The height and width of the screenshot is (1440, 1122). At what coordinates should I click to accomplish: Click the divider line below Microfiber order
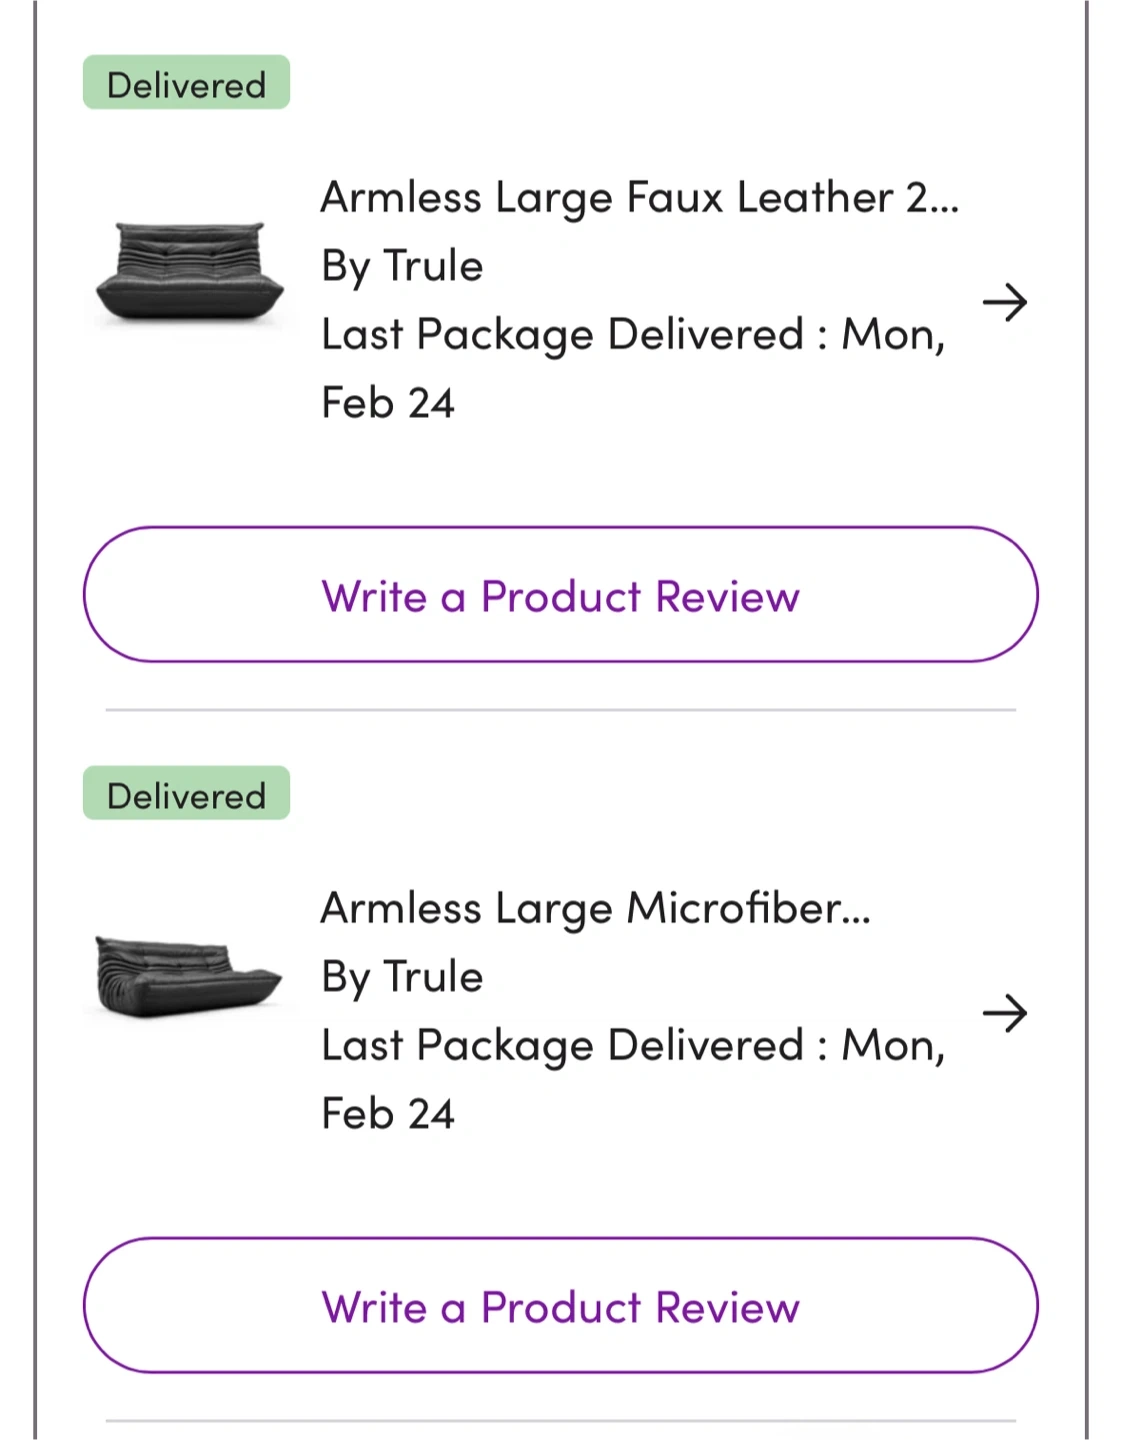click(561, 1420)
